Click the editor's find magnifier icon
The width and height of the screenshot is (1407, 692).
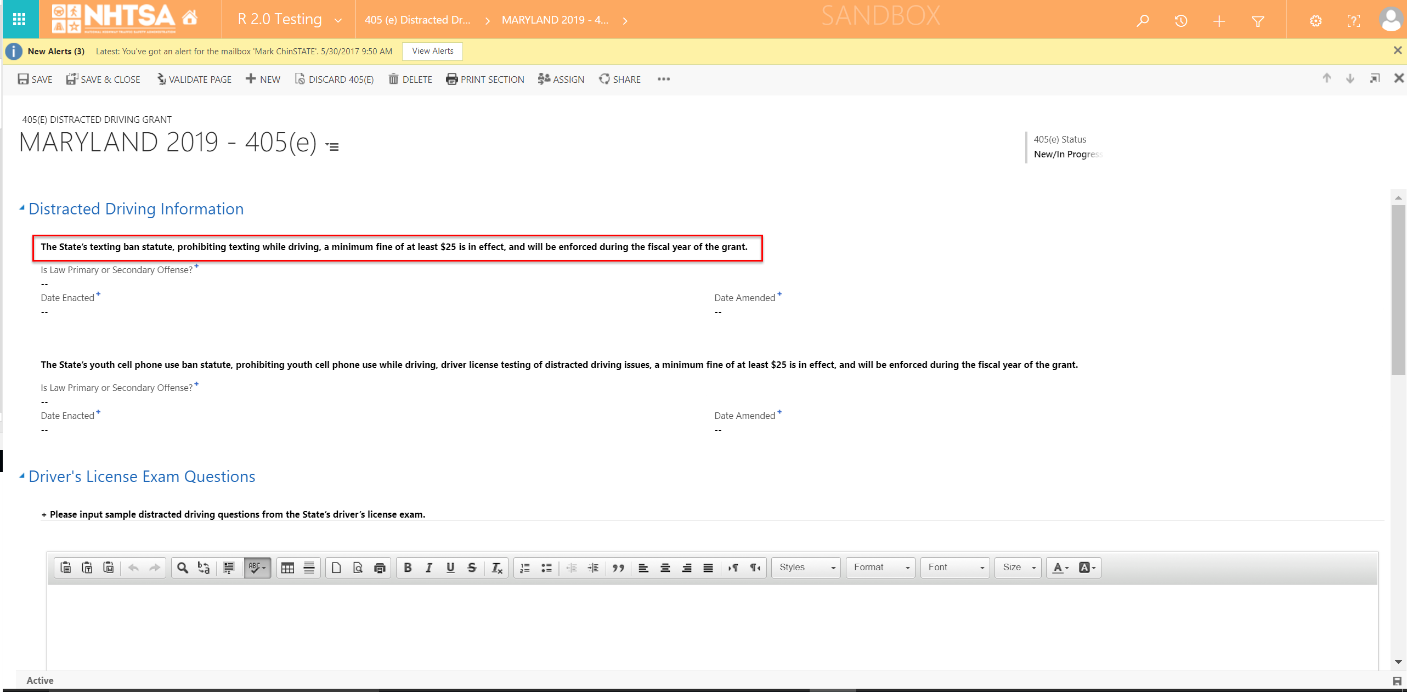[x=183, y=568]
